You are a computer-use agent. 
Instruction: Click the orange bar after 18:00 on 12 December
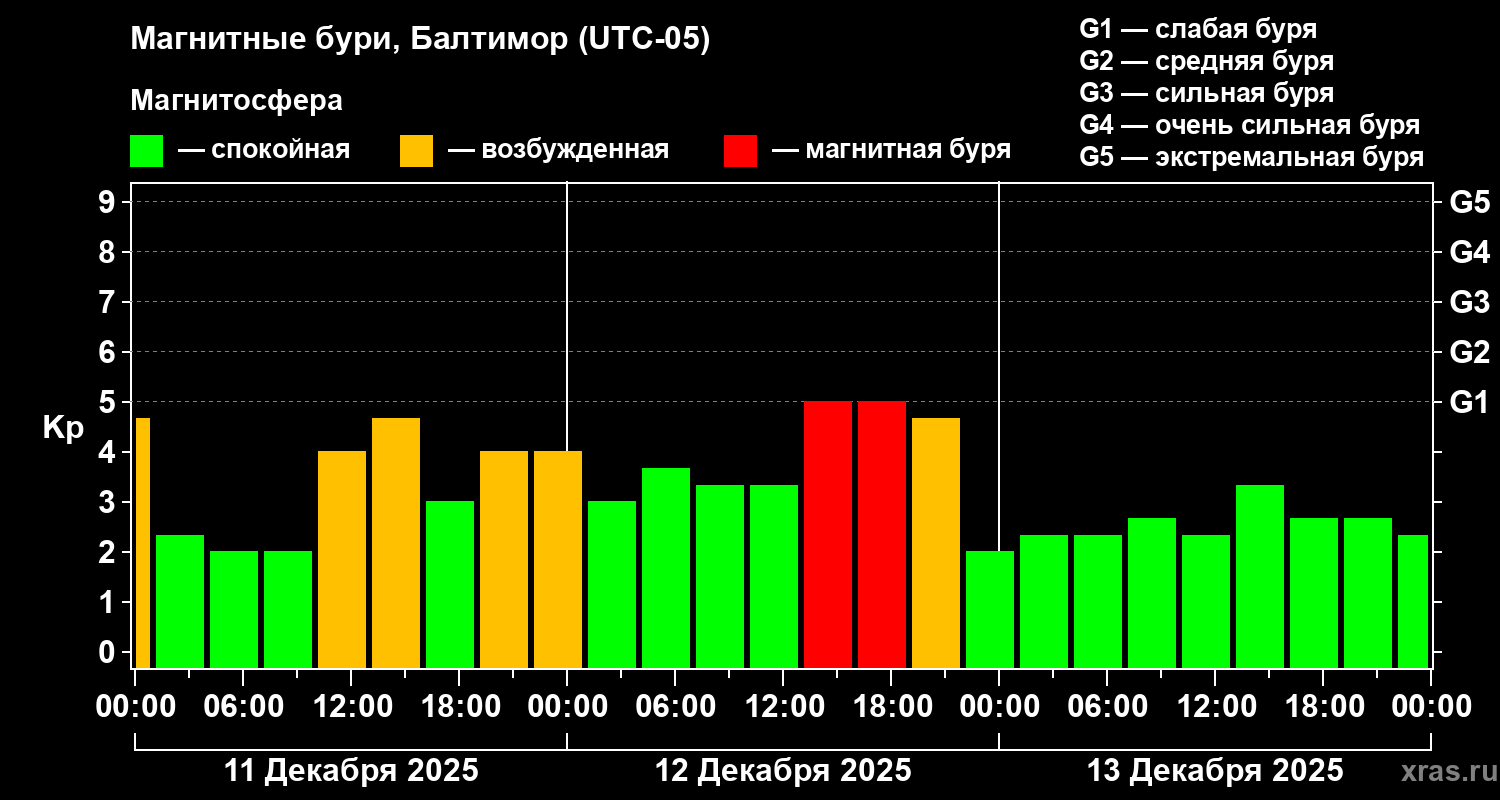pos(936,543)
